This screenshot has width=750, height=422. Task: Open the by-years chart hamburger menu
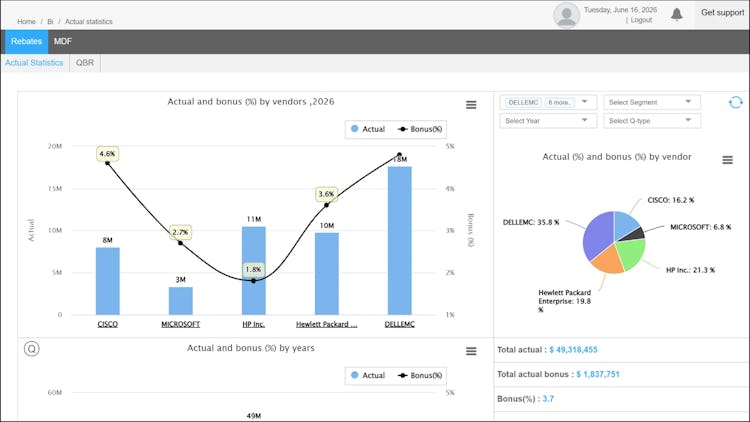tap(471, 351)
